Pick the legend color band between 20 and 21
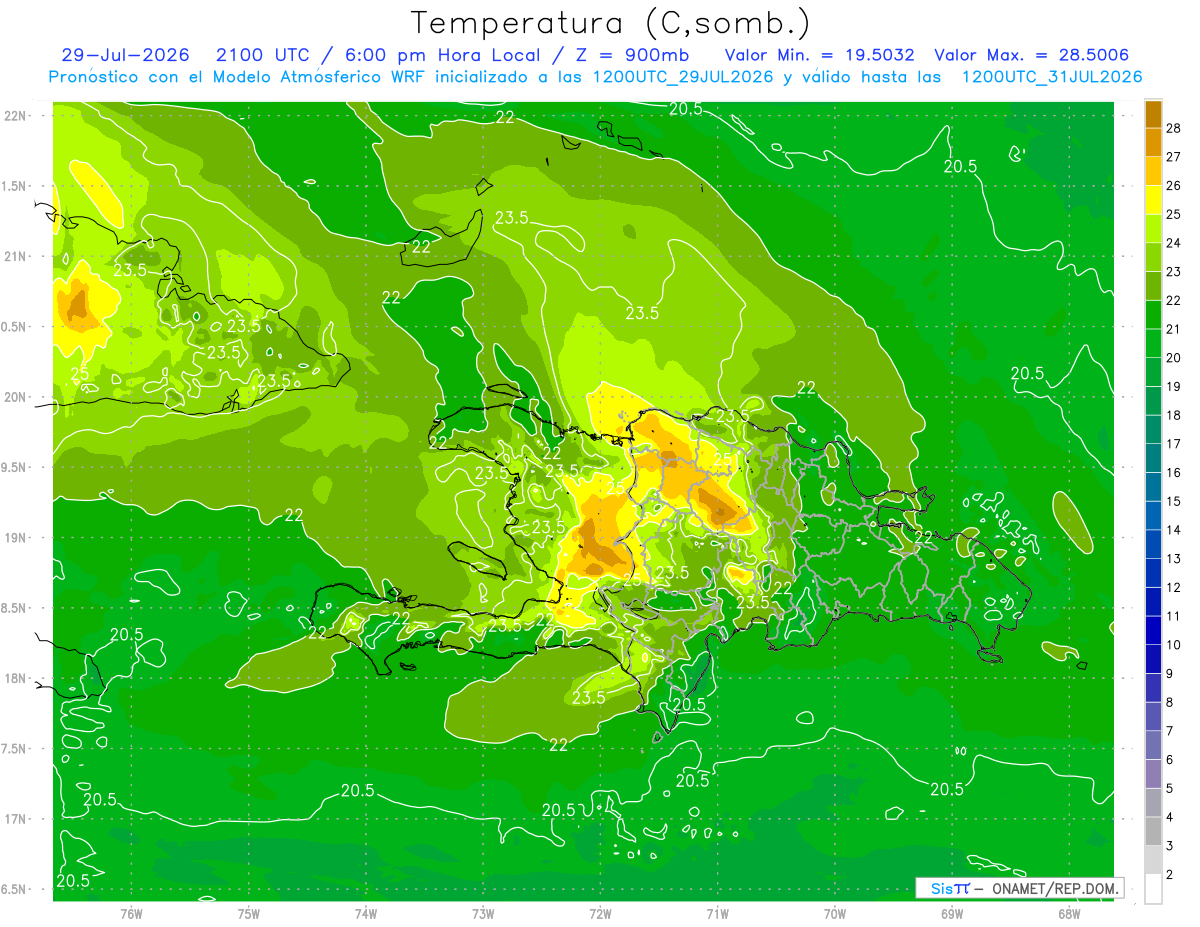 1153,343
